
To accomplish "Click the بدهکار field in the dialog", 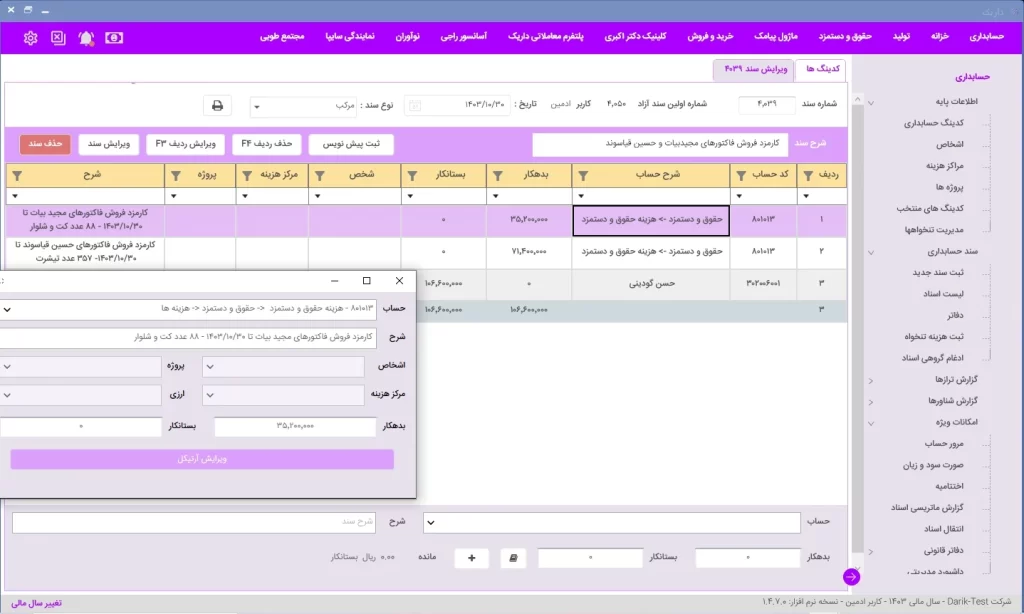I will point(295,427).
